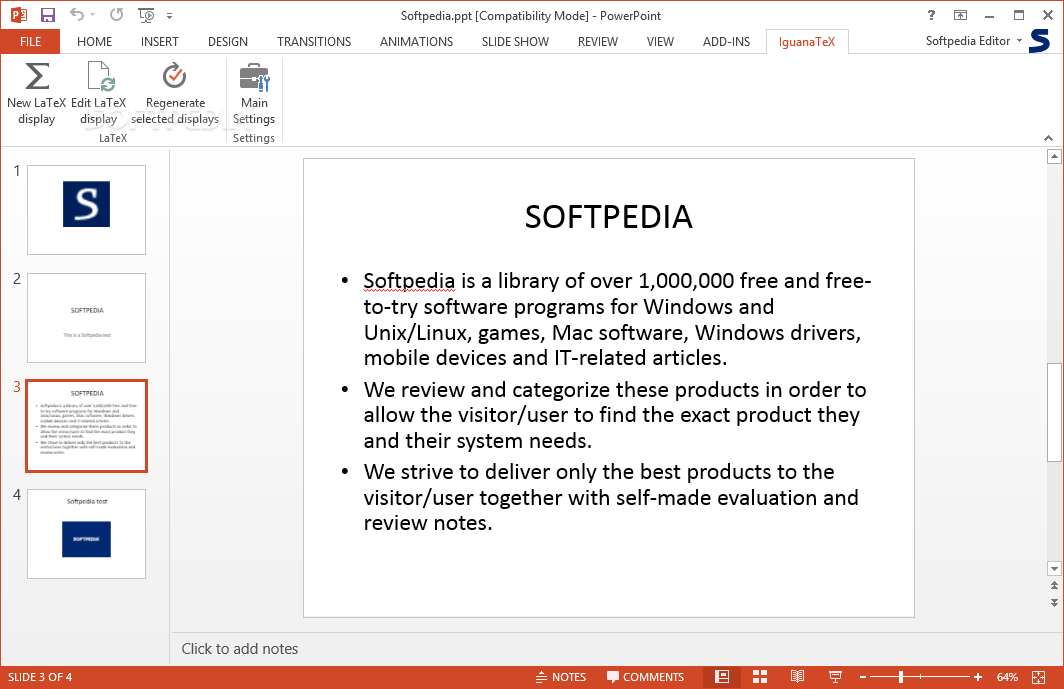Click the 'We review and categorize' bullet
This screenshot has height=689, width=1064.
[x=615, y=415]
